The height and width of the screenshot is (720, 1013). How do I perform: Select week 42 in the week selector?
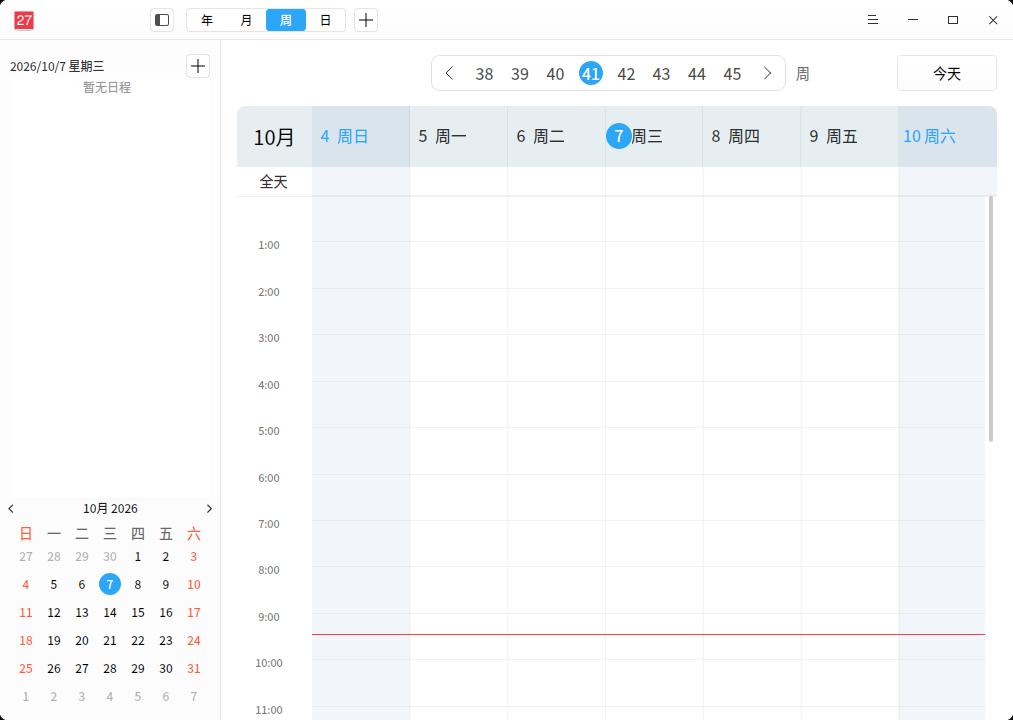626,74
